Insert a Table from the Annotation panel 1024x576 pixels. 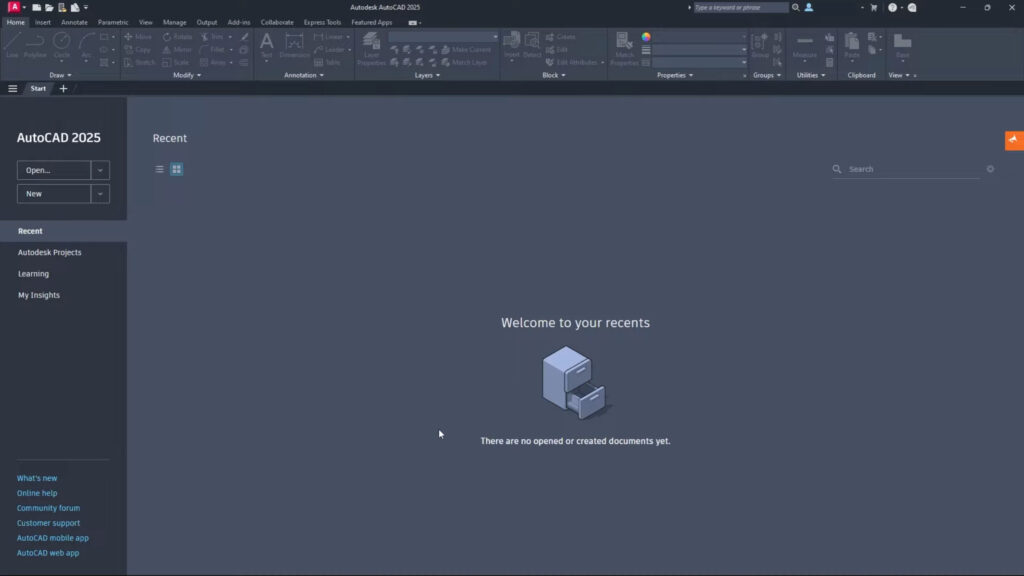327,63
